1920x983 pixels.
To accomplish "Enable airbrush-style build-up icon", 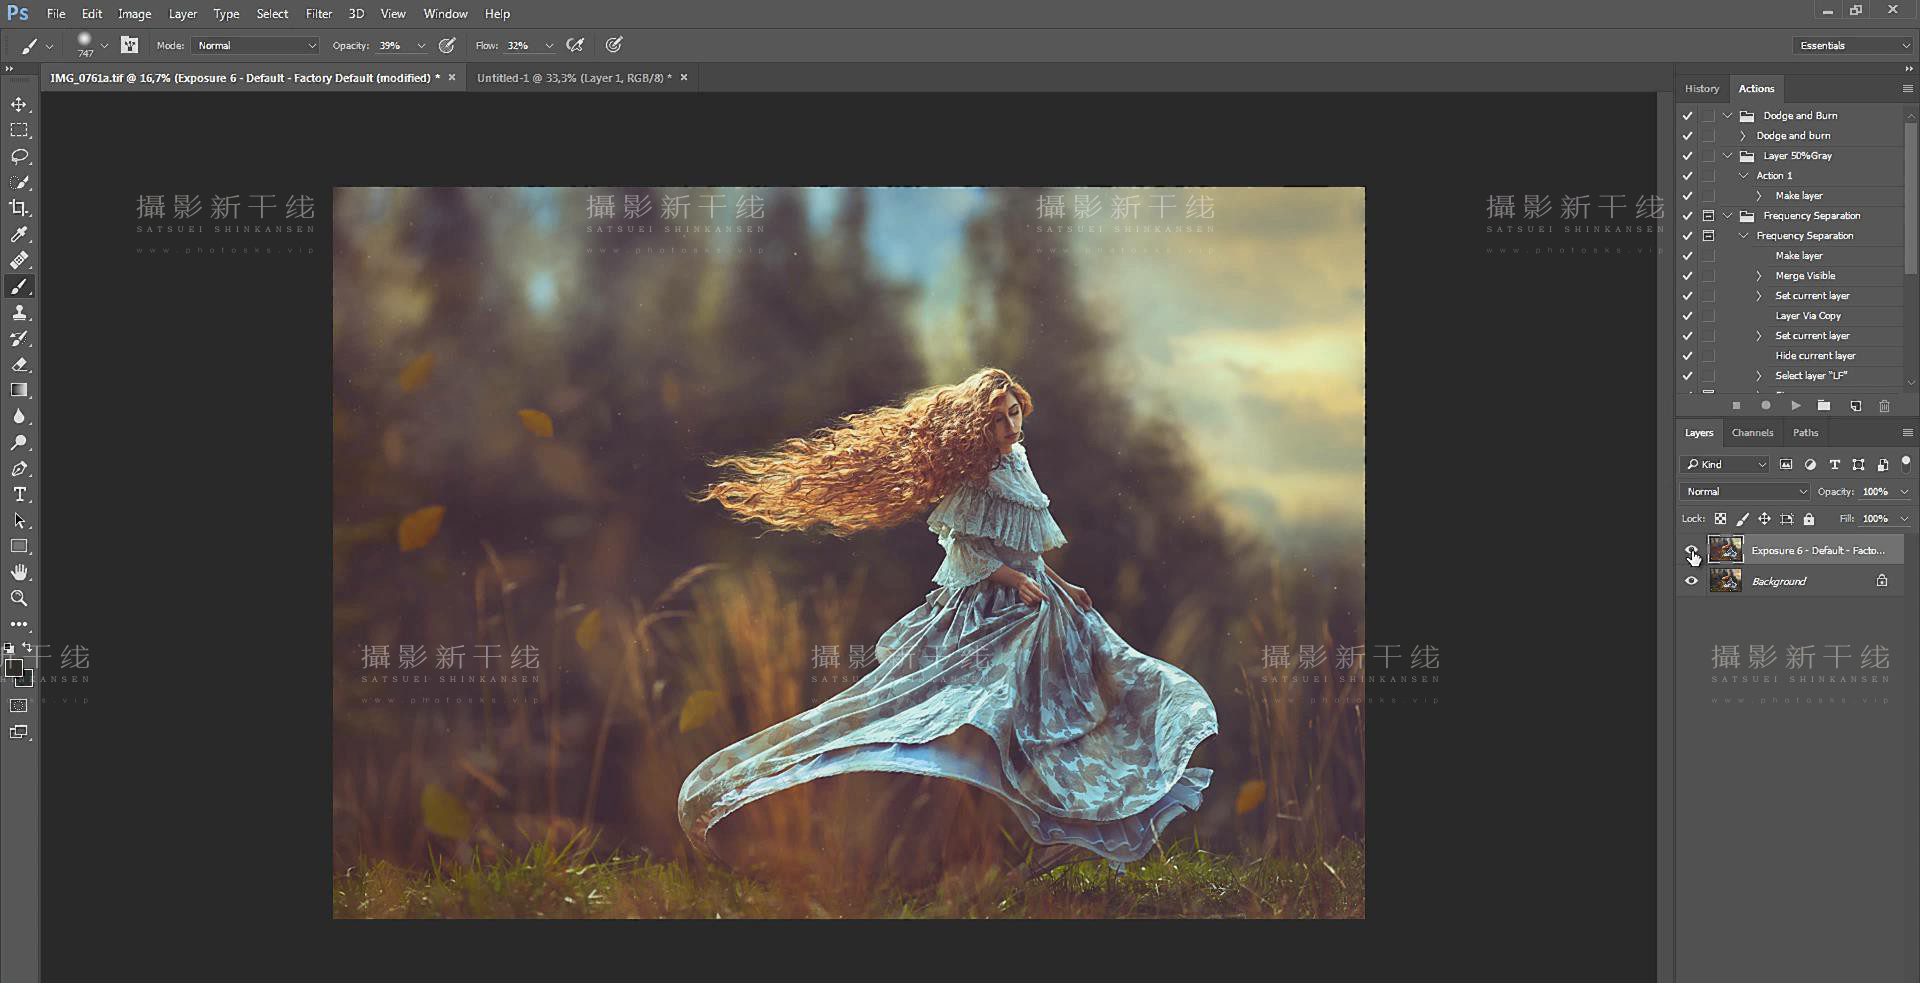I will coord(575,45).
